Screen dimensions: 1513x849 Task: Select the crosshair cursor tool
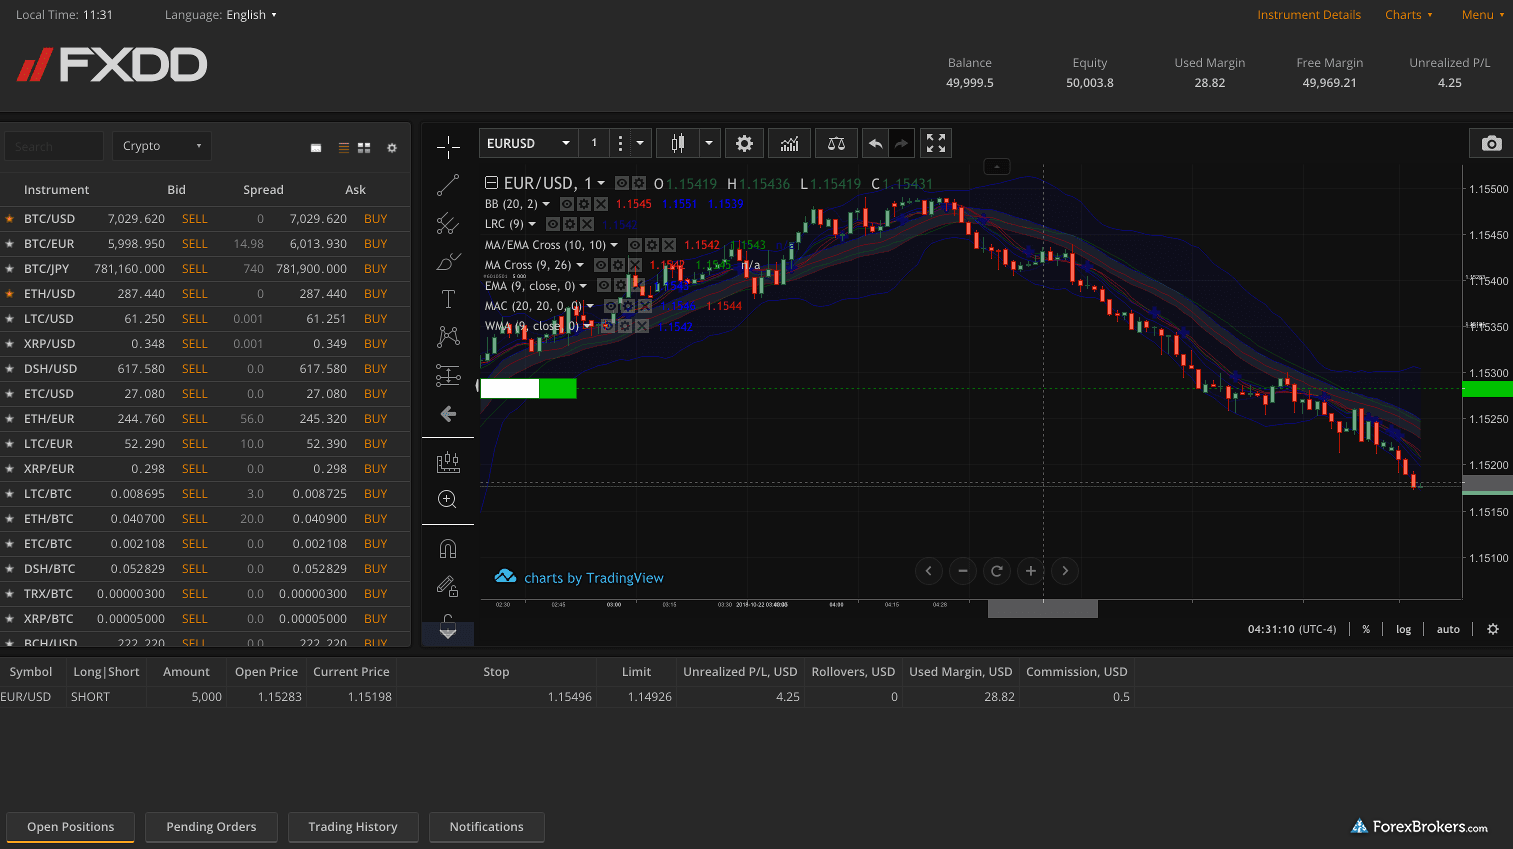pyautogui.click(x=448, y=148)
